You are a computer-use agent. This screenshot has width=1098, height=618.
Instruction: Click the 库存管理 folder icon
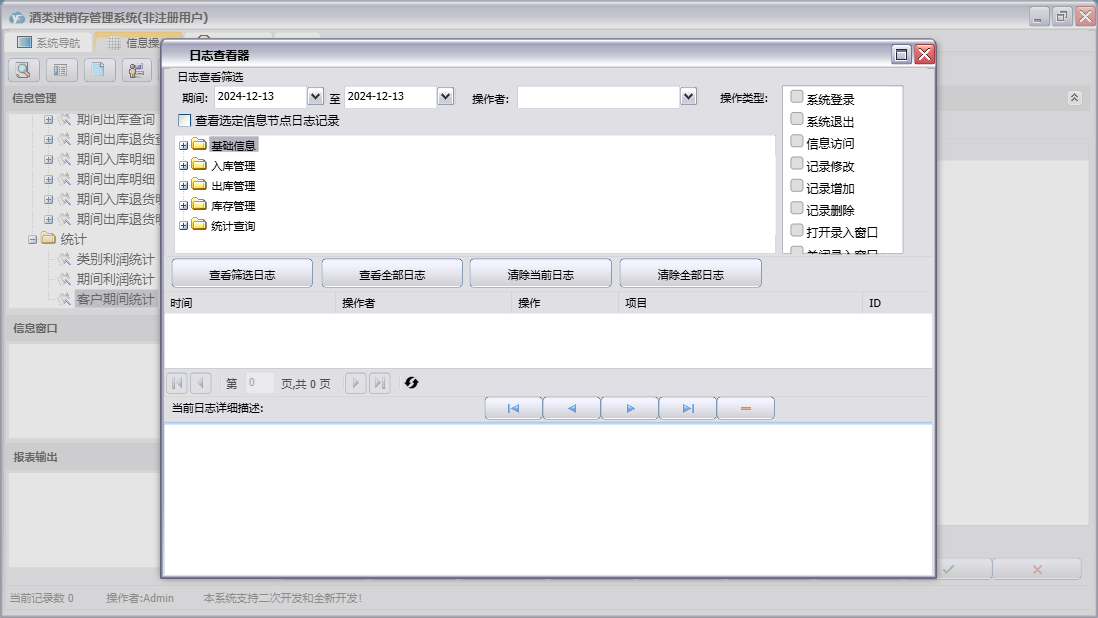pos(199,204)
